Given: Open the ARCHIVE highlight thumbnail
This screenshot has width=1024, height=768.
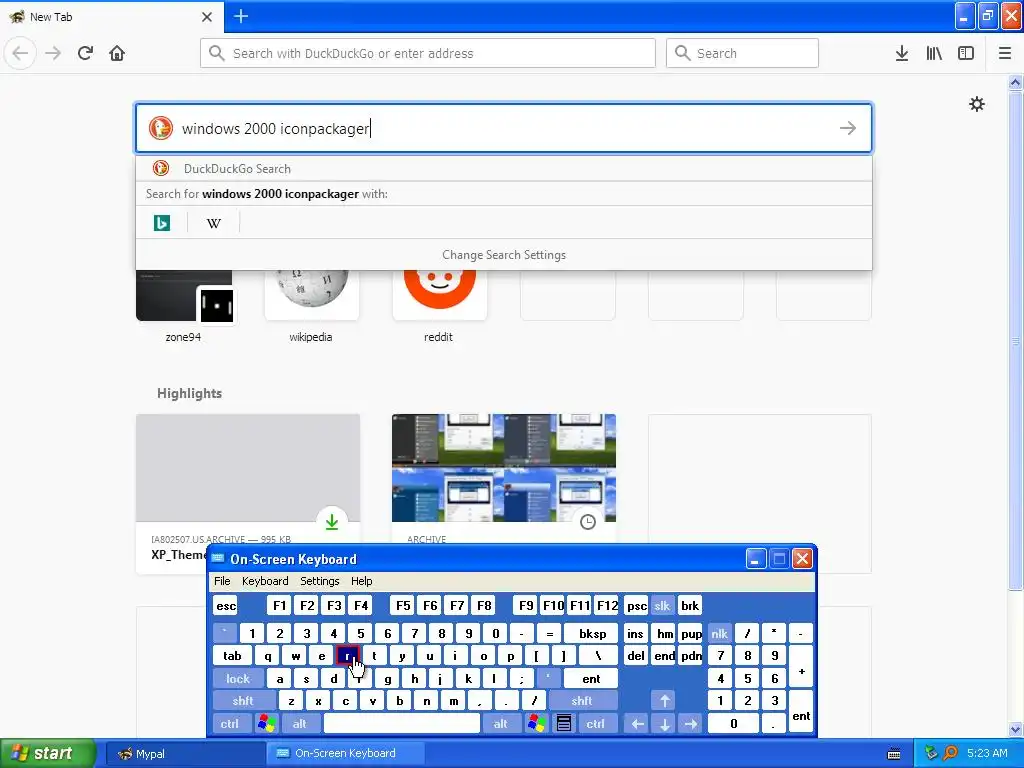Looking at the screenshot, I should [504, 468].
